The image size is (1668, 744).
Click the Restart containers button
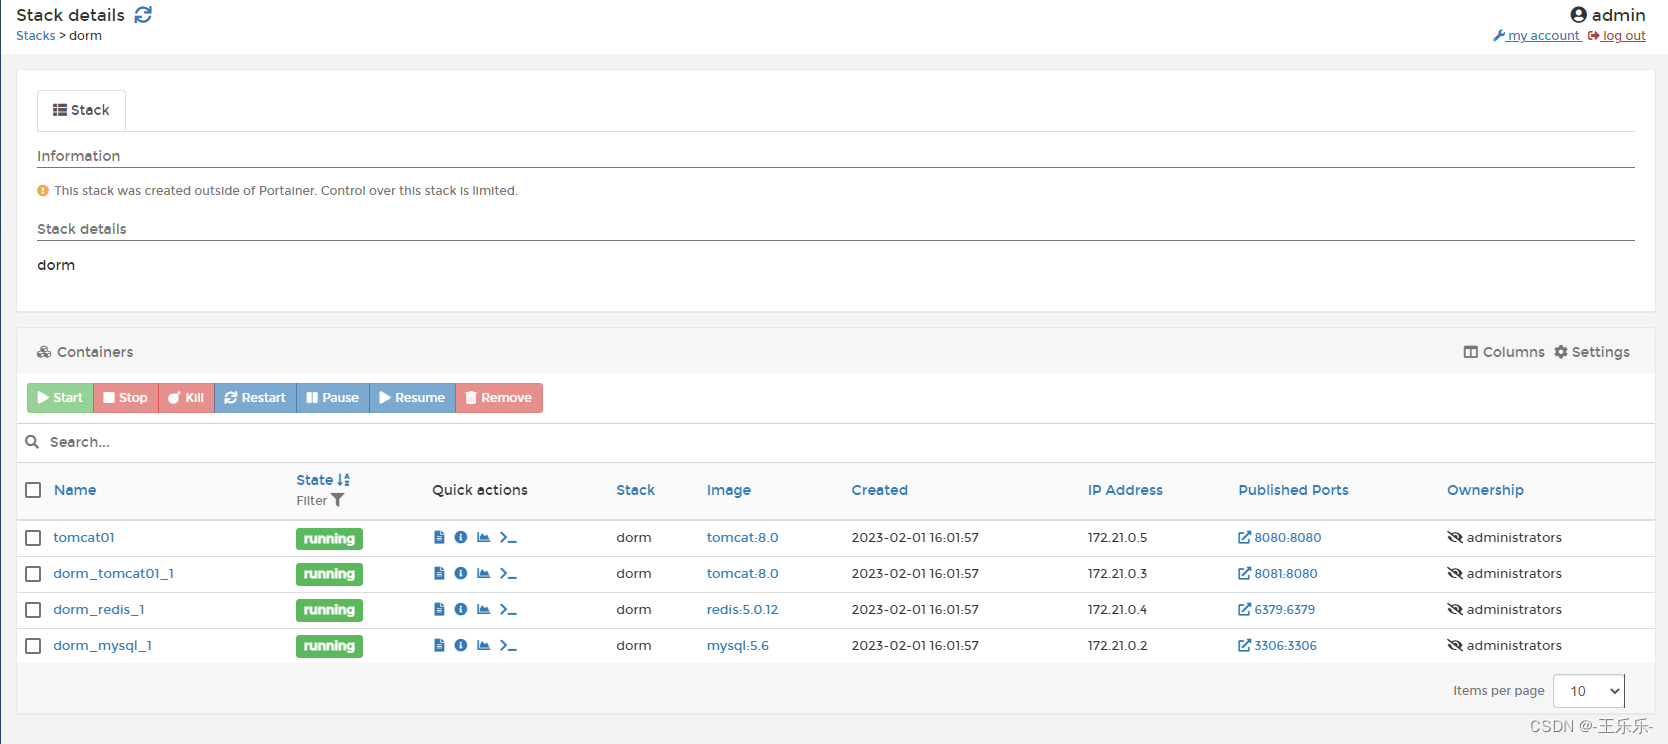pos(255,398)
